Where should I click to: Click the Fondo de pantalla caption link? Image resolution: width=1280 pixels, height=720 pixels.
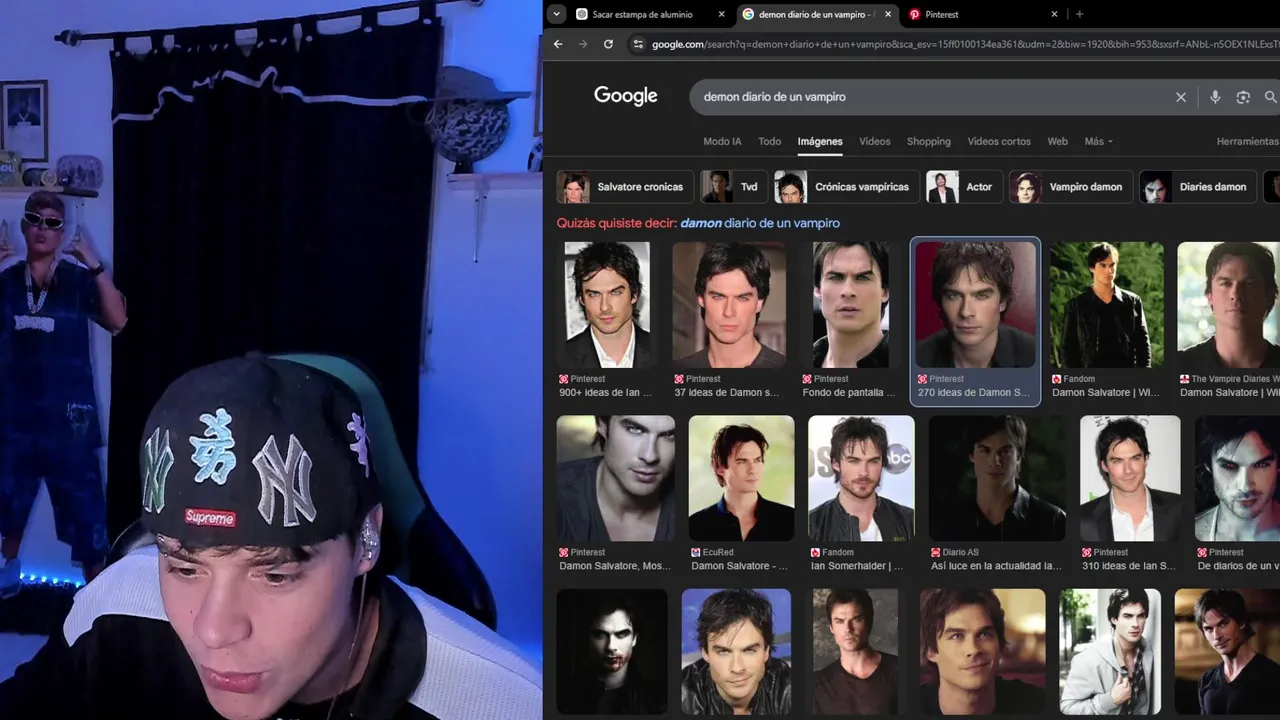pos(849,393)
